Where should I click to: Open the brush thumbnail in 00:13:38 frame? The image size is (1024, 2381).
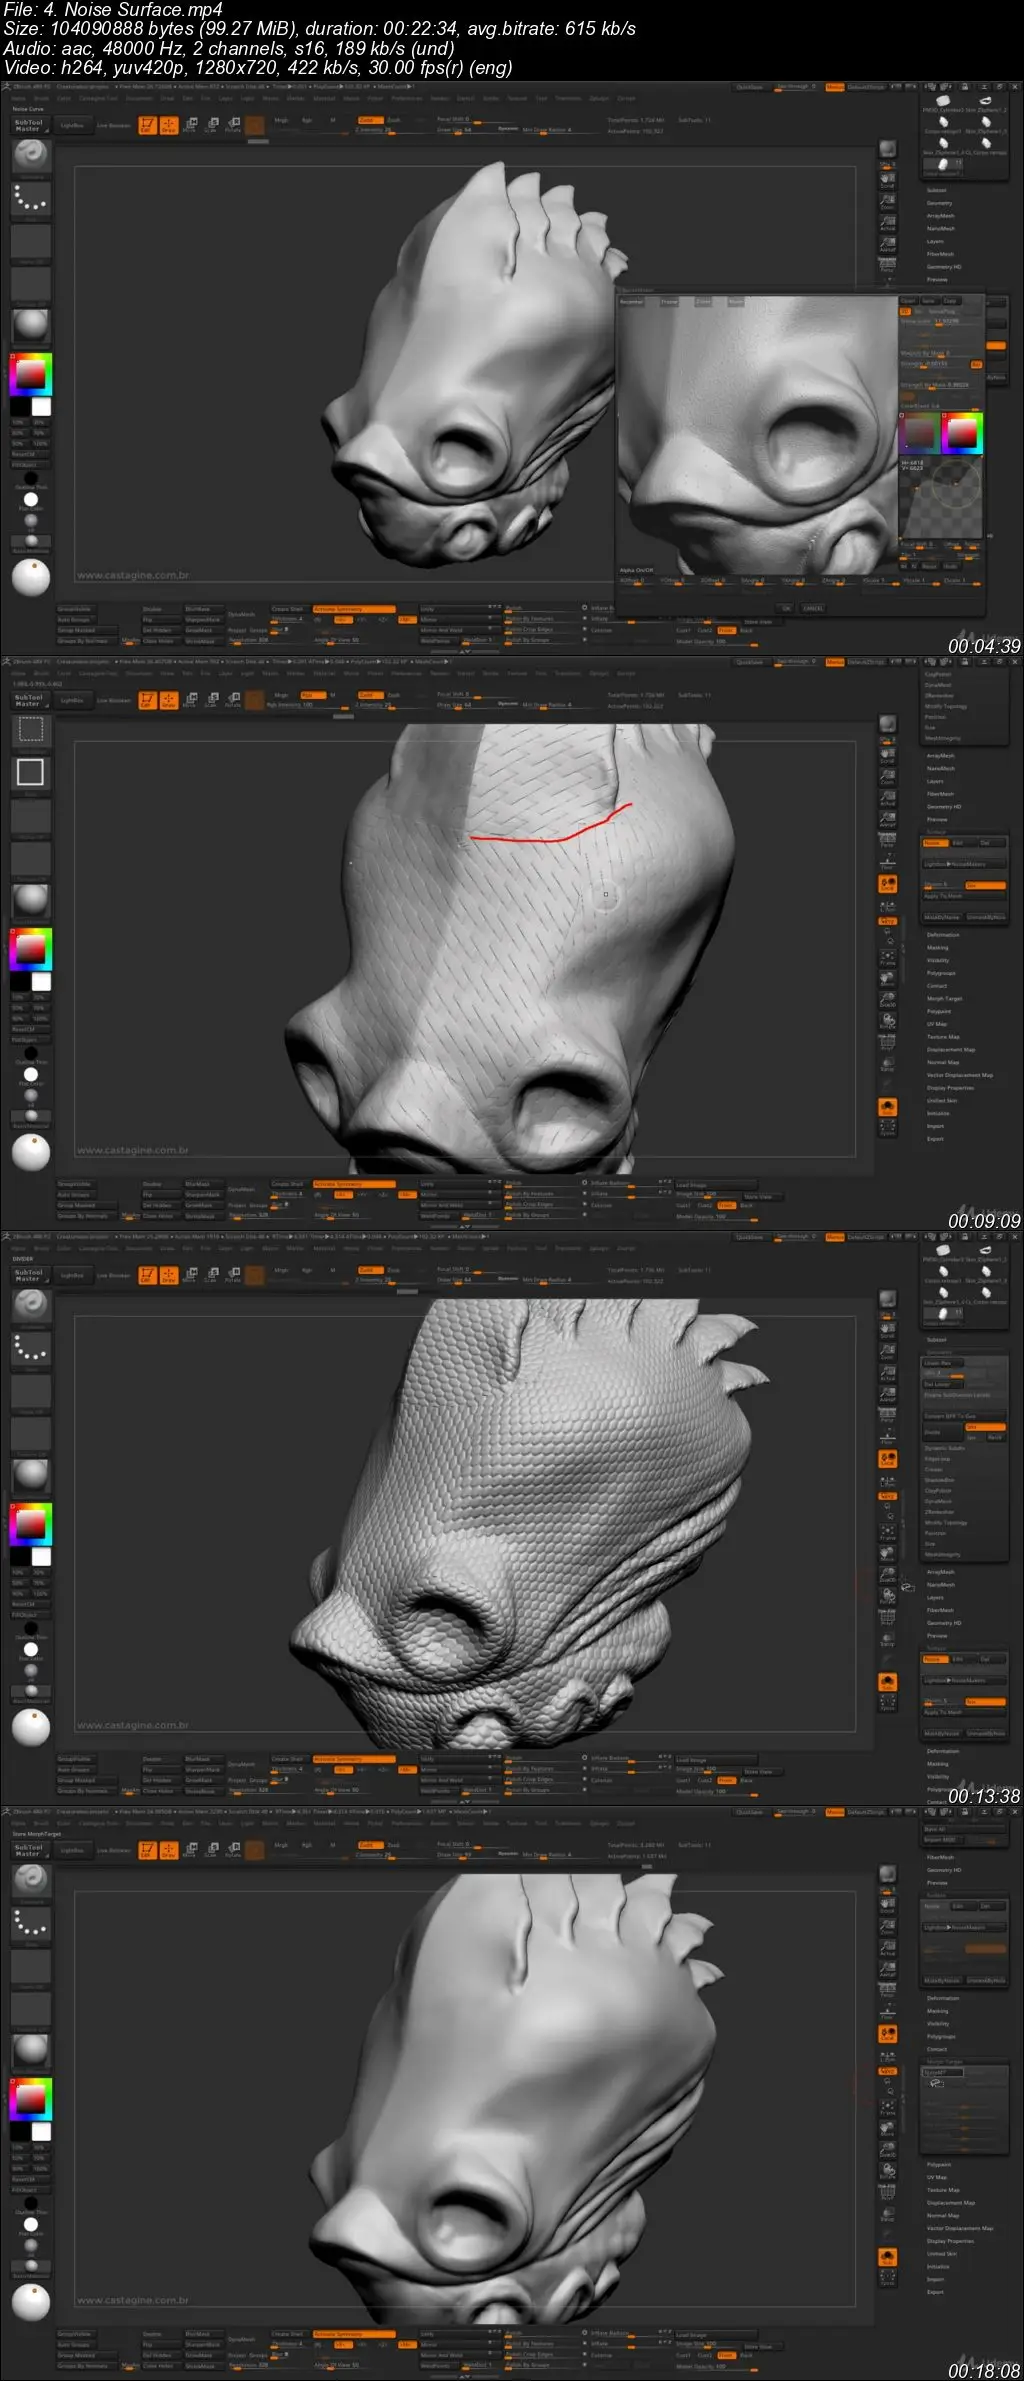[x=31, y=1305]
